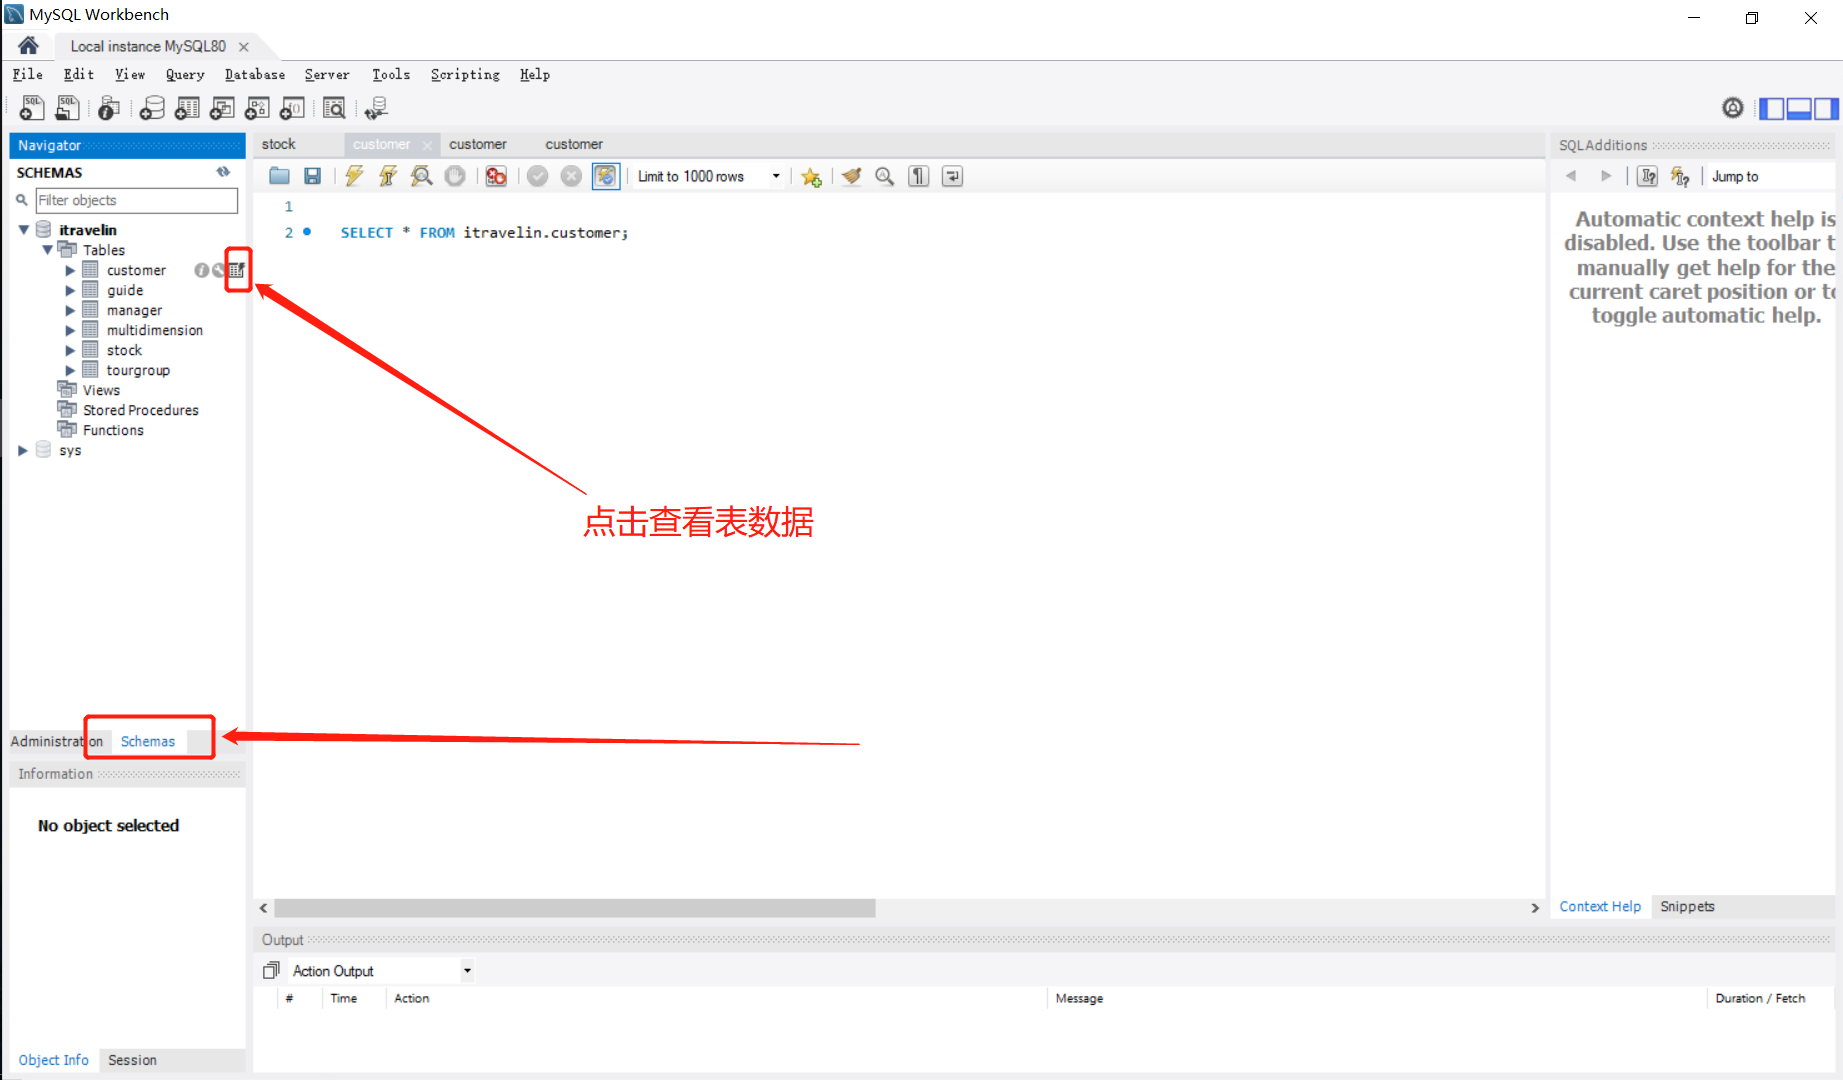Screen dimensions: 1843x1080
Task: Toggle auto-commit mode
Action: click(x=606, y=176)
